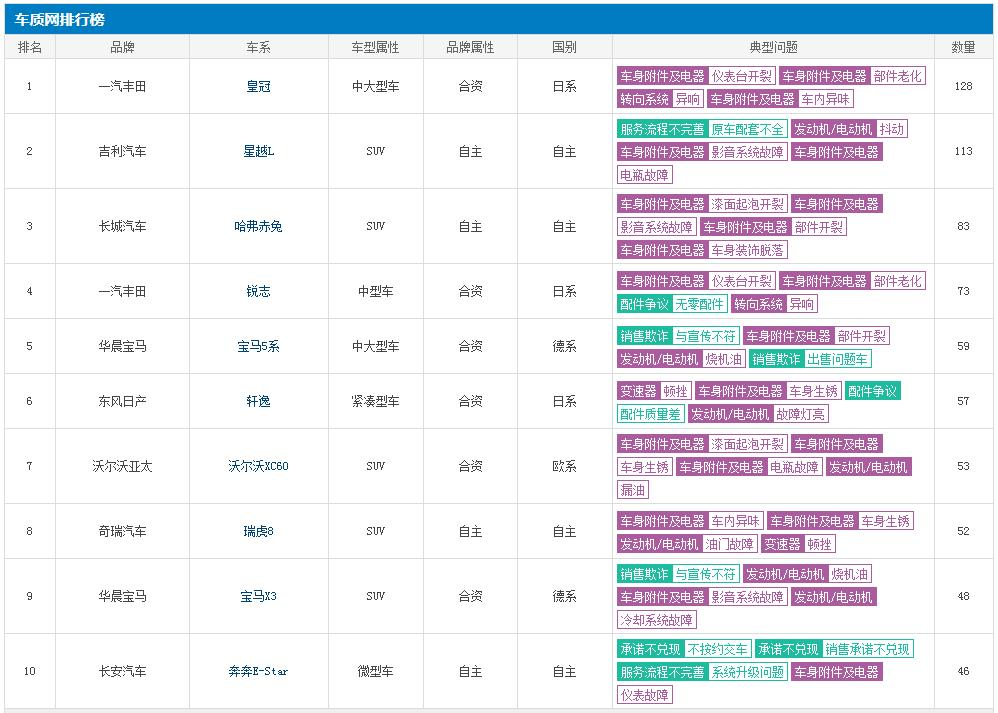Click 车内异味 tag in the 皇冠 row
Image resolution: width=998 pixels, height=713 pixels.
click(x=826, y=99)
